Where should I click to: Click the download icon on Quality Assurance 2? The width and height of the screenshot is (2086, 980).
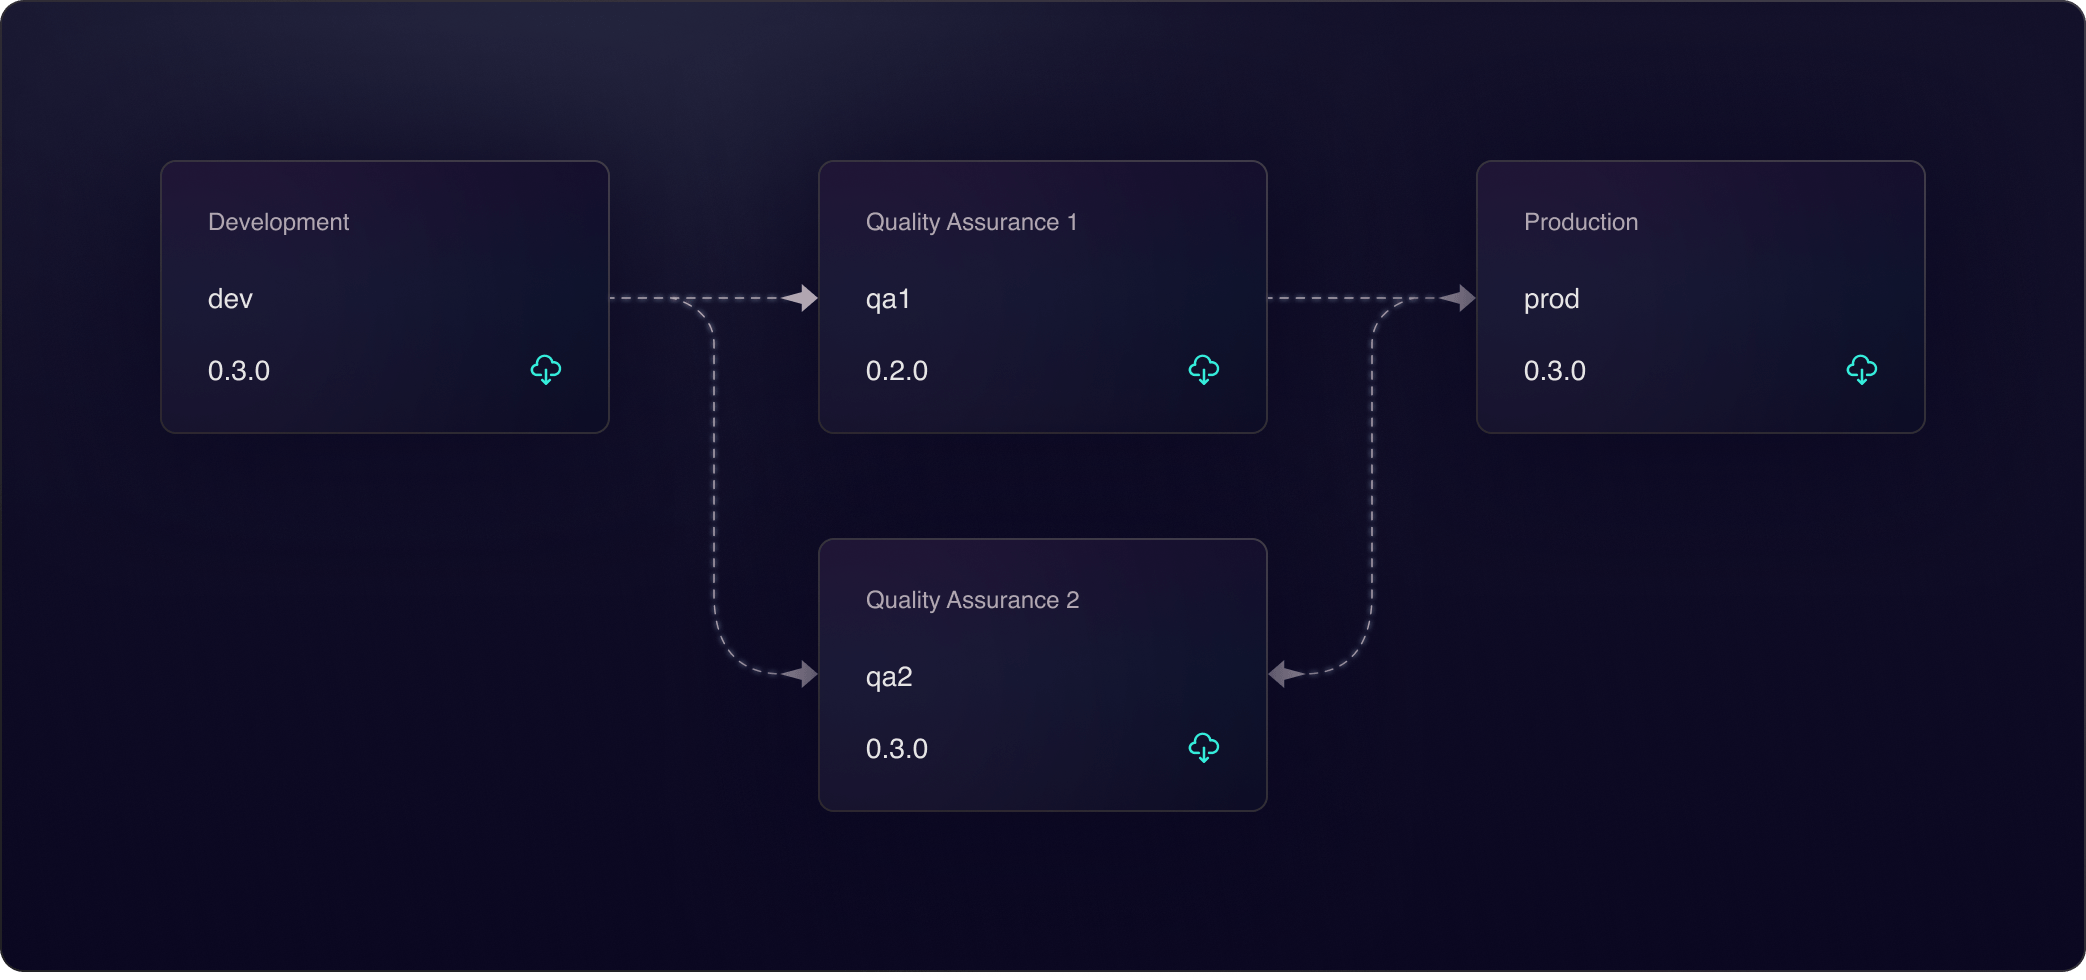click(x=1203, y=747)
